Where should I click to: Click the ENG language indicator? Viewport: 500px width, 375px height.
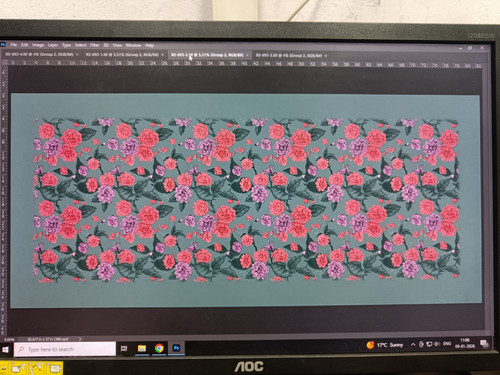point(447,344)
